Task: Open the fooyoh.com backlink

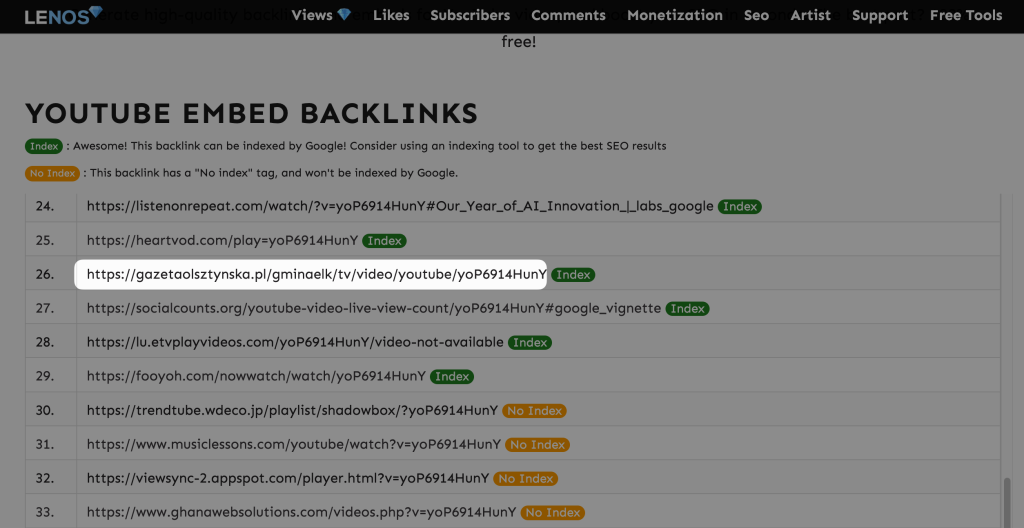Action: click(x=256, y=376)
